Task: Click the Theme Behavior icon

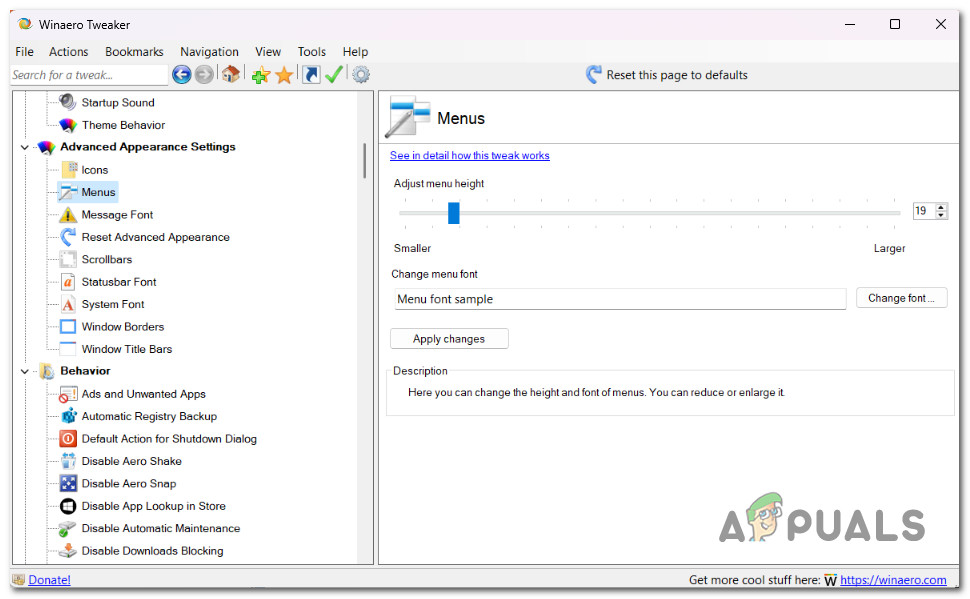Action: point(67,125)
